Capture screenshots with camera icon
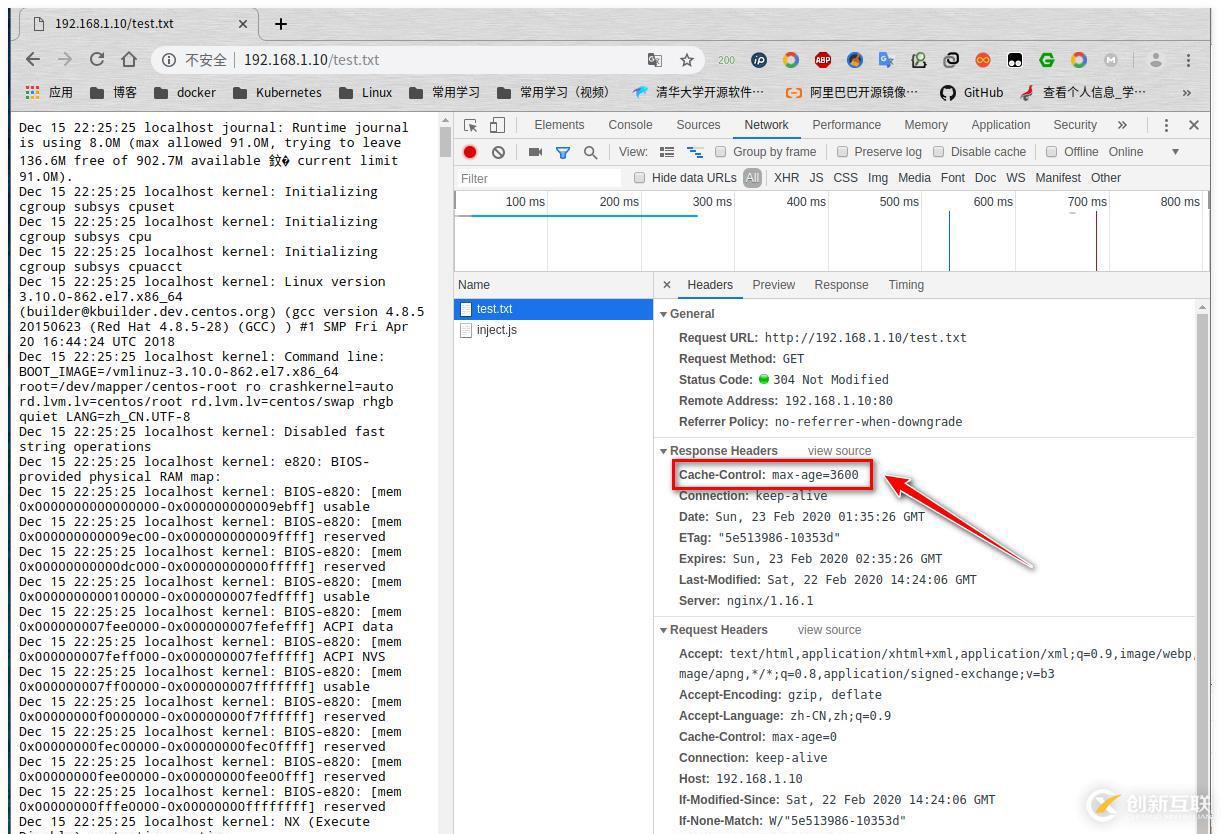Image resolution: width=1221 pixels, height=834 pixels. (535, 152)
